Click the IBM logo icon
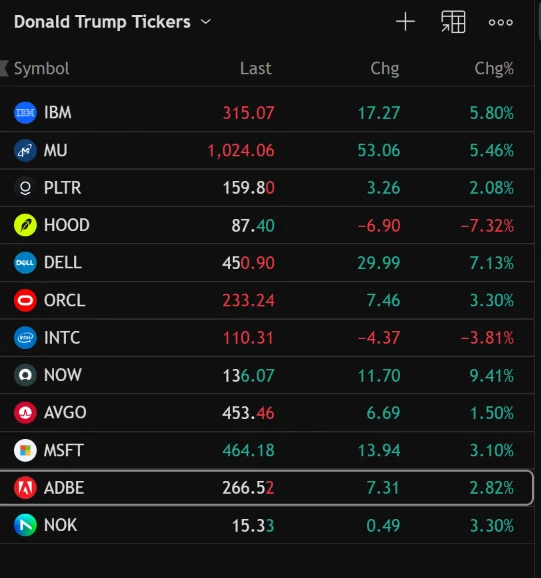Screen dimensions: 541x578 [x=25, y=113]
